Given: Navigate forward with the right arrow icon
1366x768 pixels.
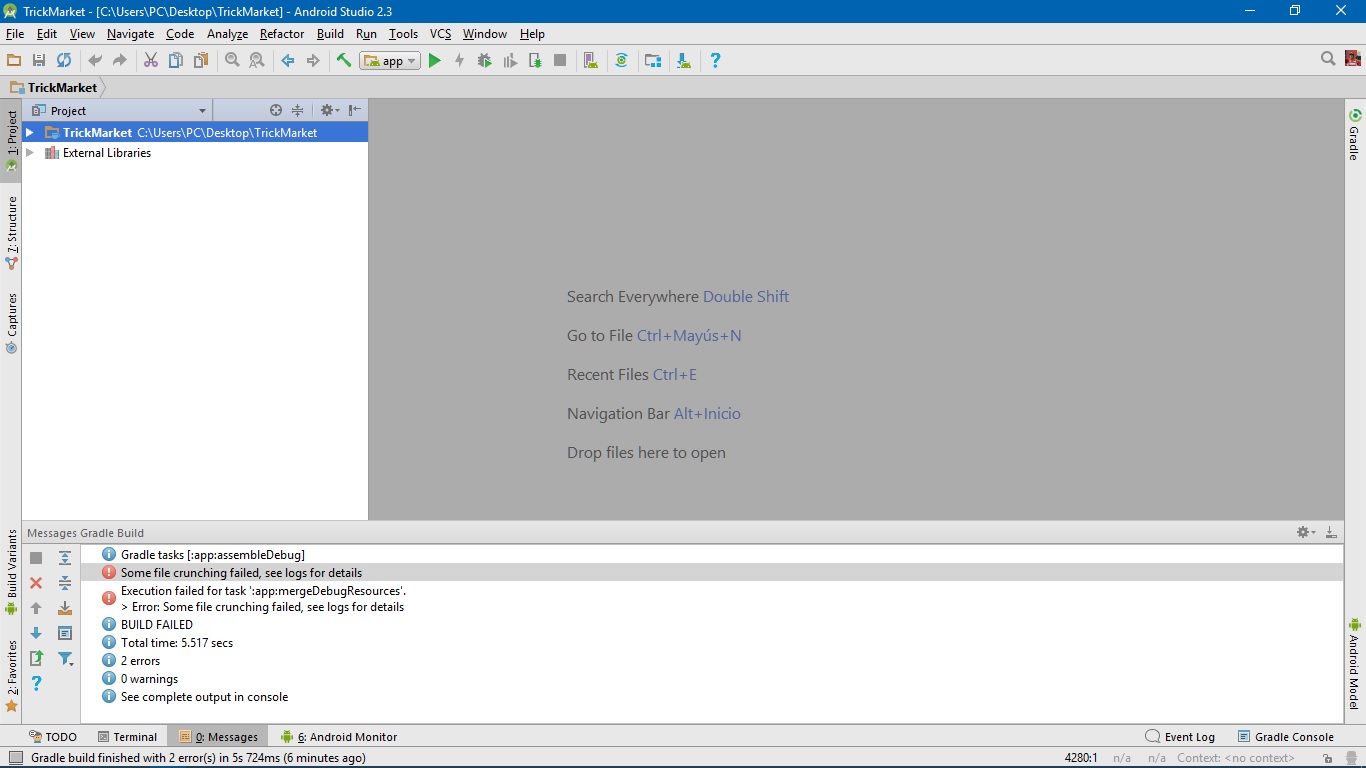Looking at the screenshot, I should (x=313, y=61).
